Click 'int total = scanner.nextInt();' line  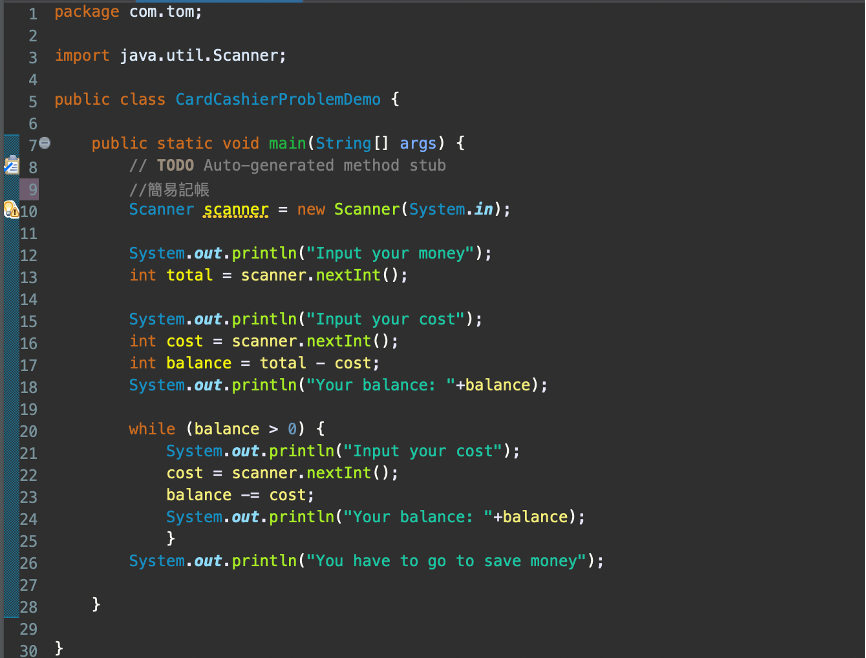268,275
